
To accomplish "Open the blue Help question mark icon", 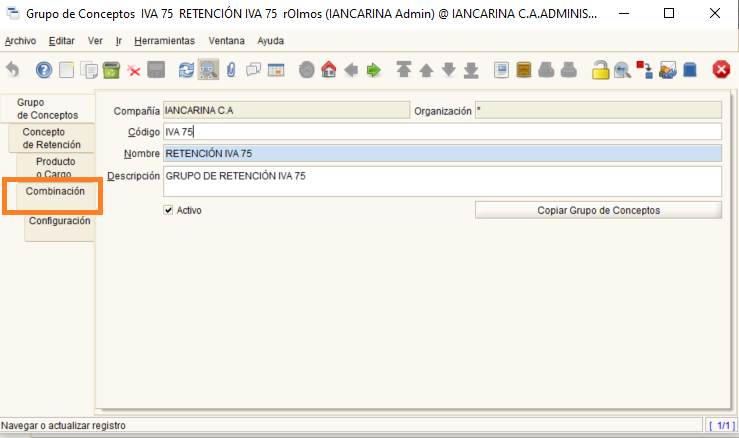I will click(44, 70).
